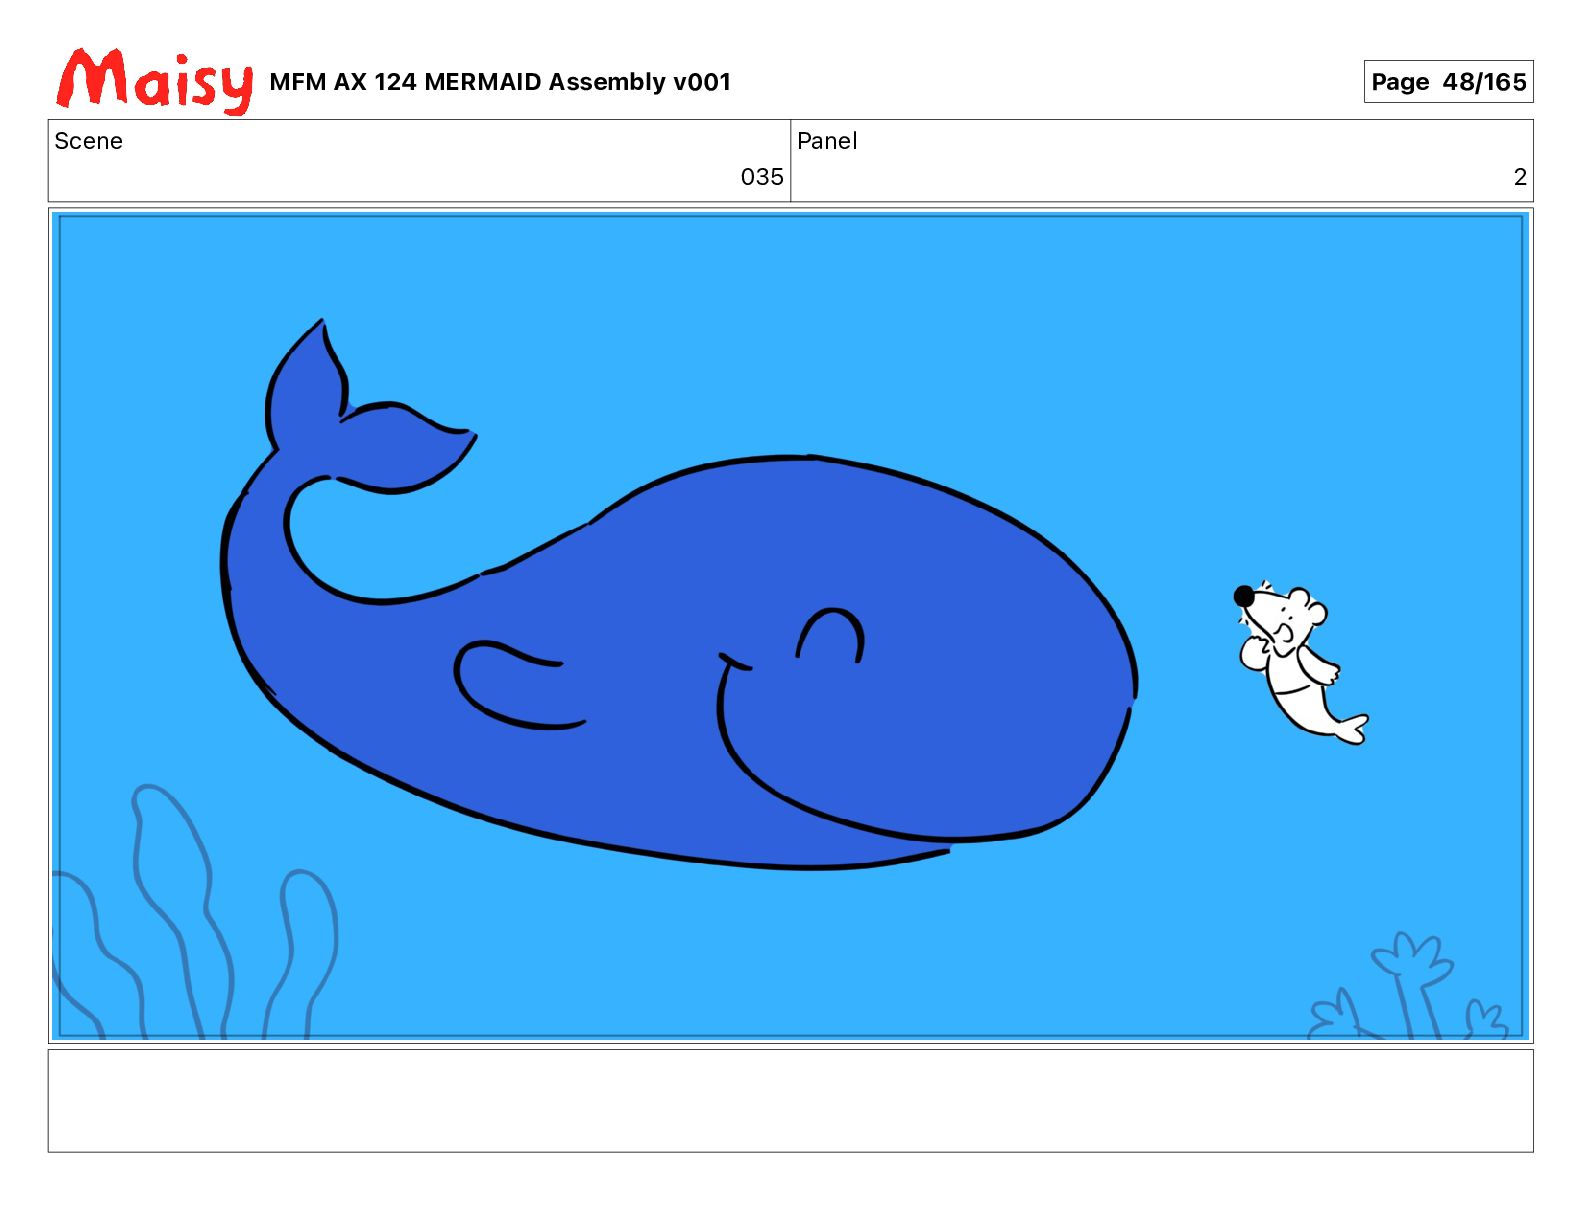The image size is (1584, 1224).
Task: Click the "Page 48/165" page indicator
Action: pyautogui.click(x=1448, y=82)
